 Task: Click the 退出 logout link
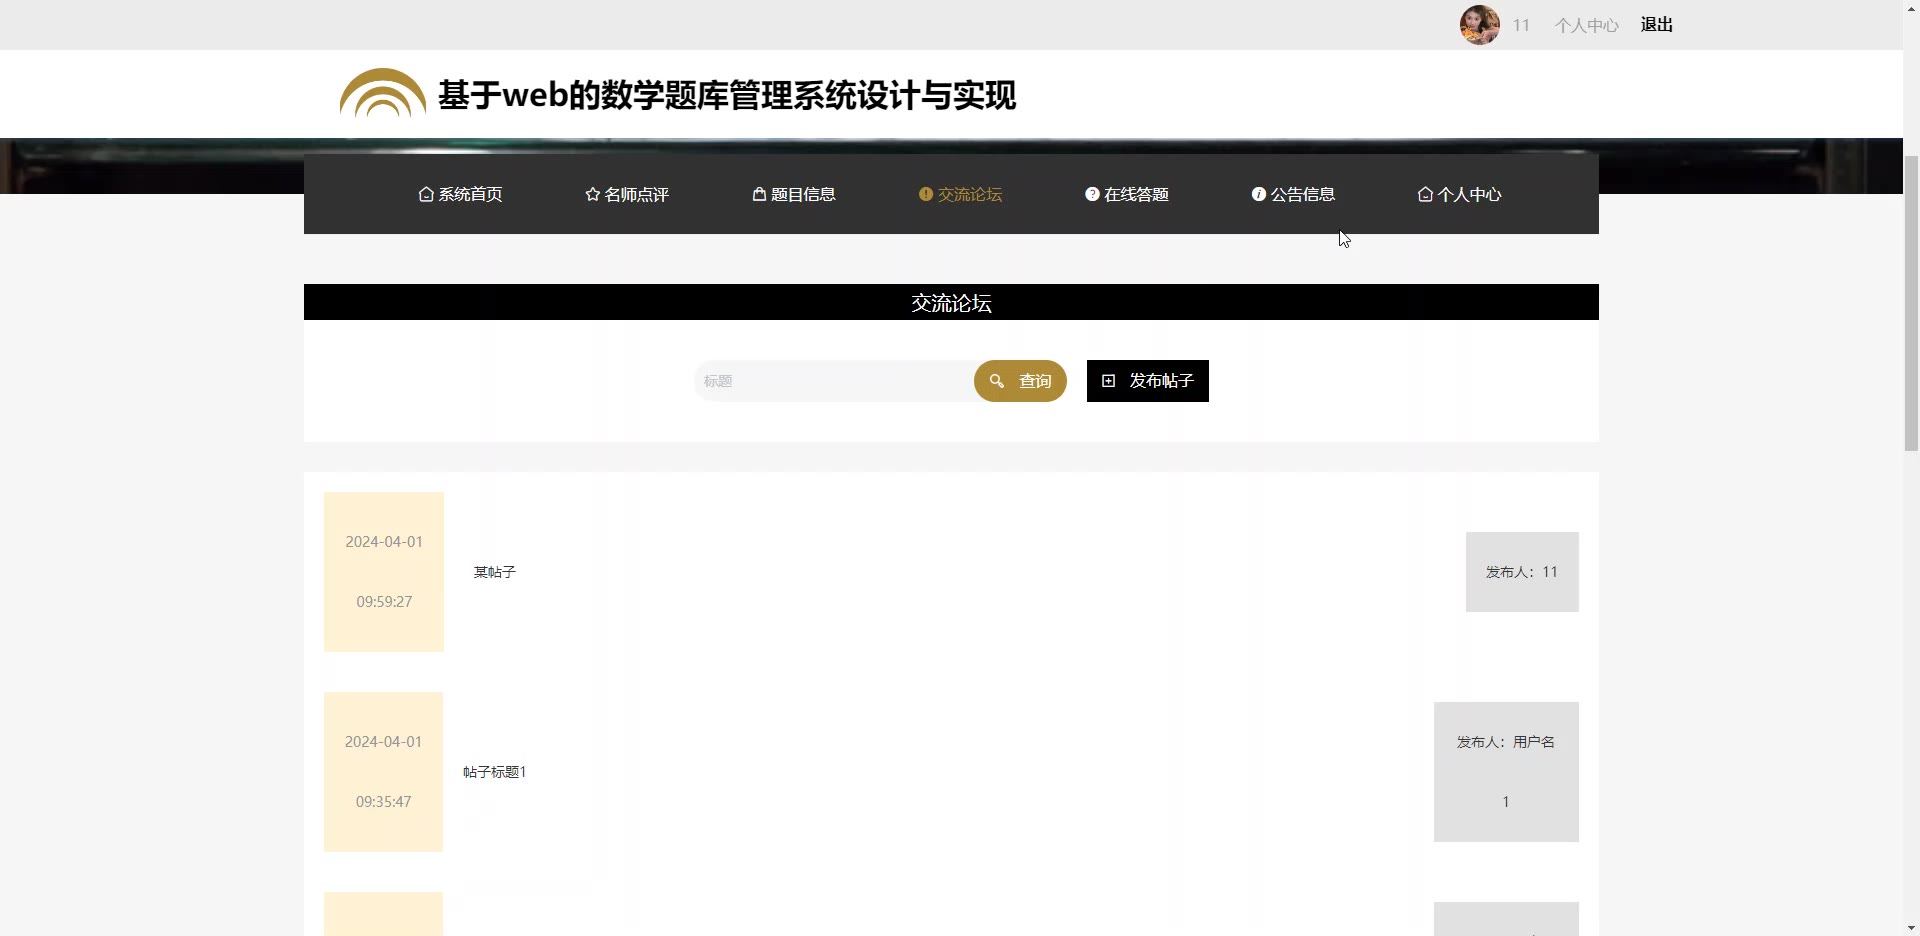tap(1657, 25)
